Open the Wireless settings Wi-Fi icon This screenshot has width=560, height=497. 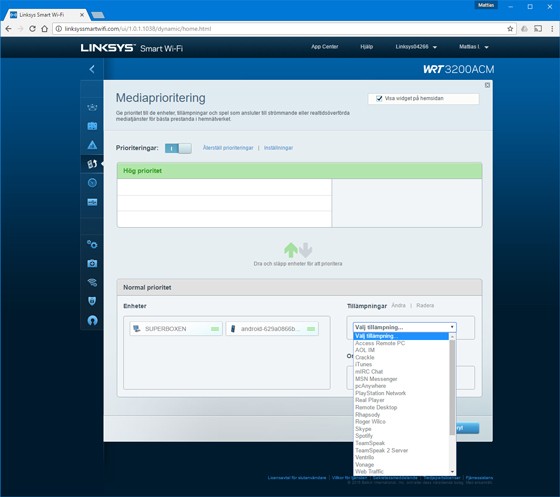click(92, 282)
